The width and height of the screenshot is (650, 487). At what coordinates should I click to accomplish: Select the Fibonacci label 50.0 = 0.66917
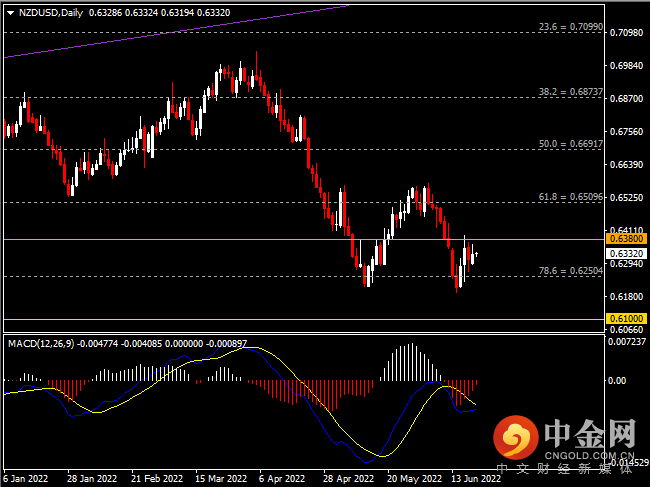[570, 144]
